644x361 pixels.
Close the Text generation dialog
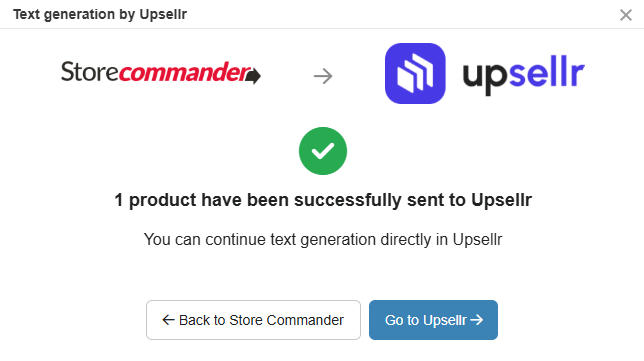click(x=626, y=15)
